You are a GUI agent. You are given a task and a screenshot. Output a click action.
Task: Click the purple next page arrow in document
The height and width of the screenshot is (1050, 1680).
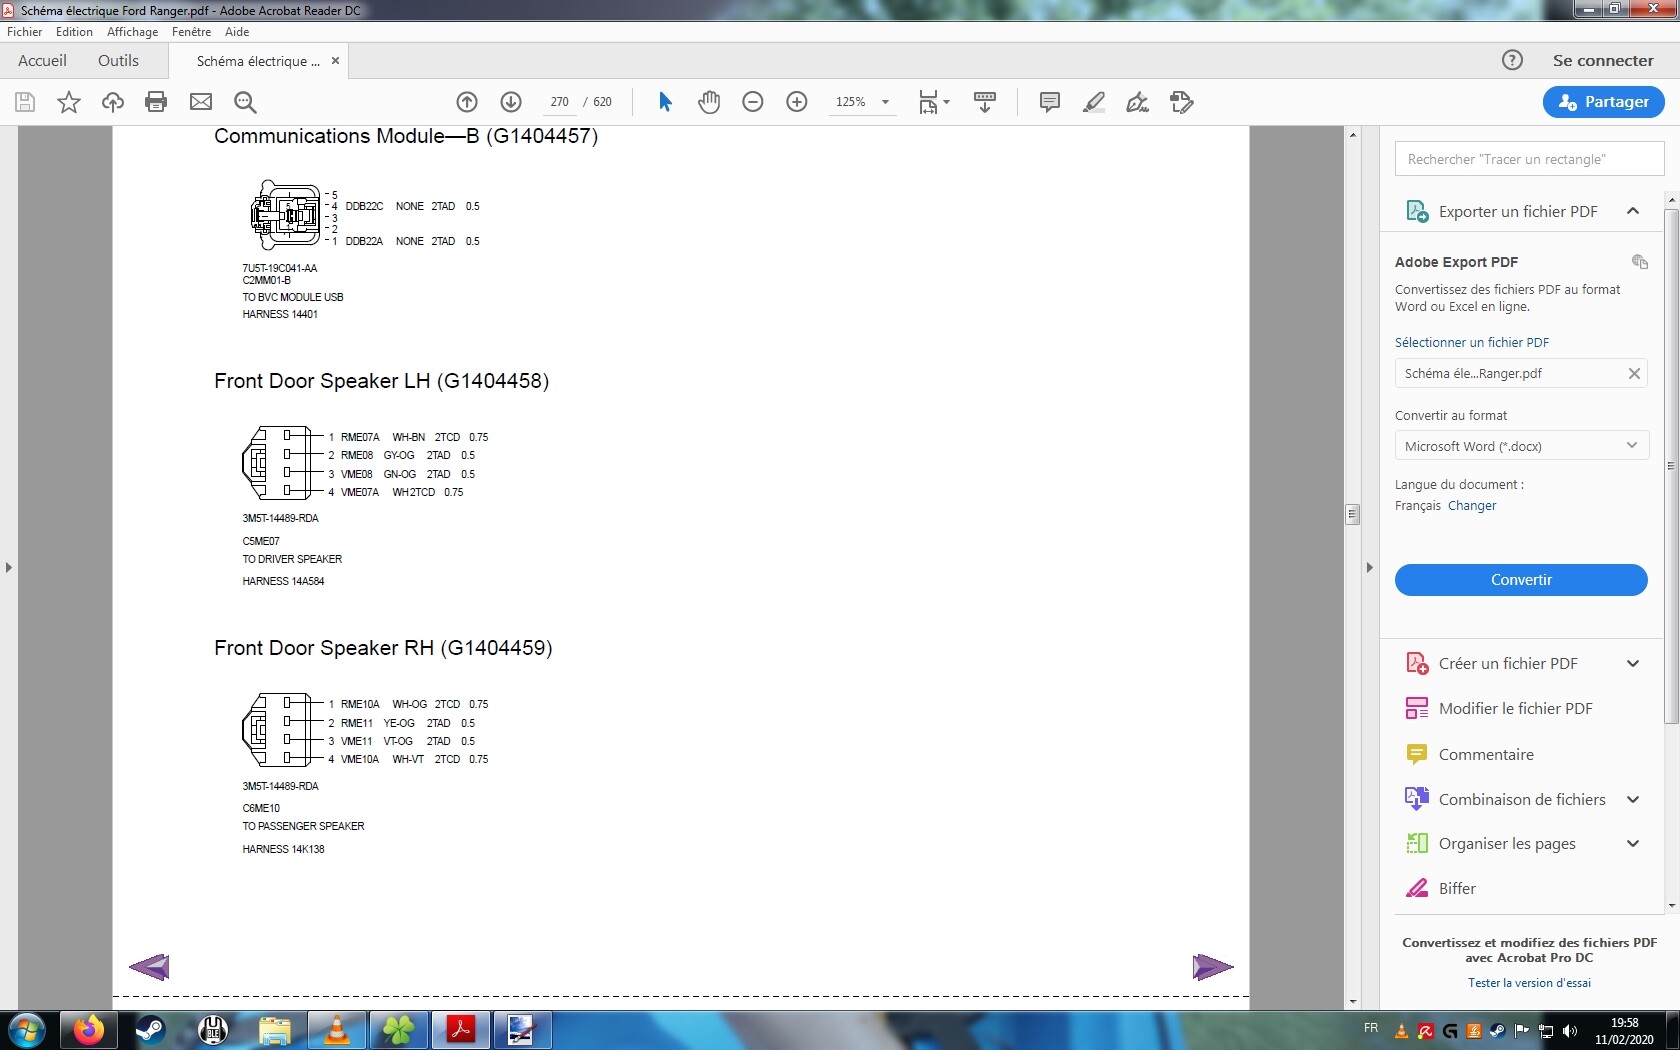click(x=1213, y=967)
